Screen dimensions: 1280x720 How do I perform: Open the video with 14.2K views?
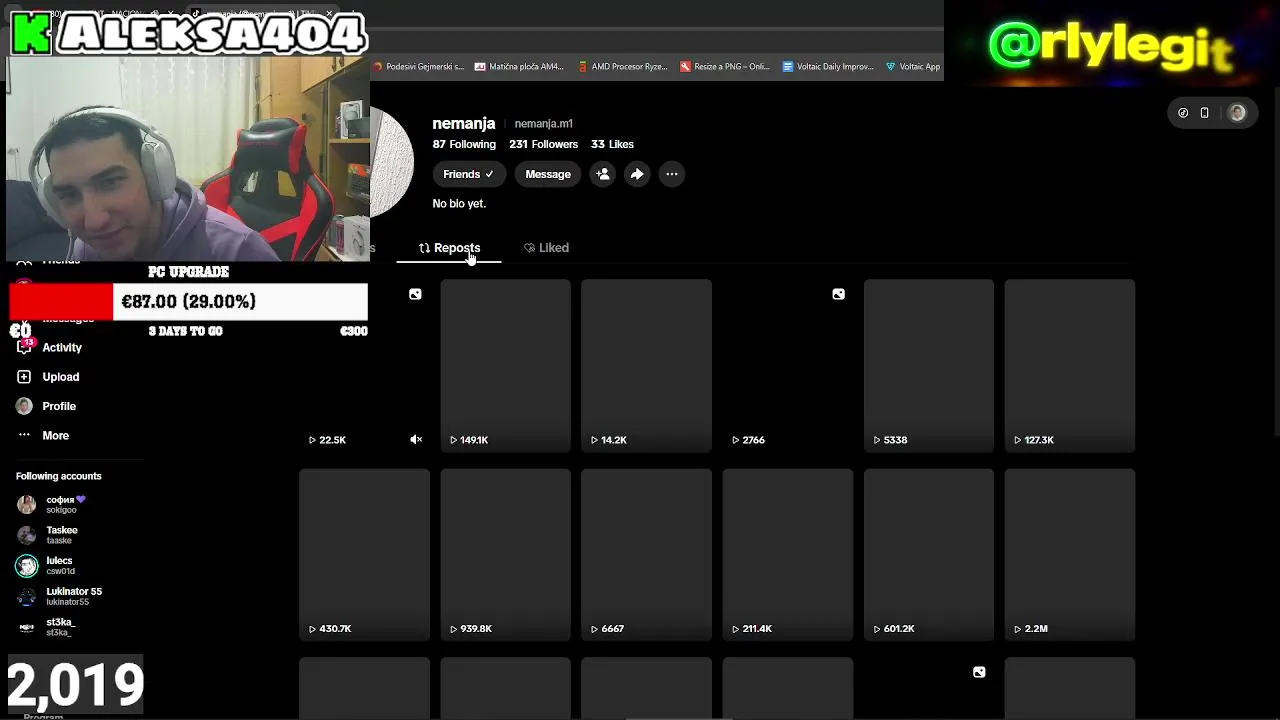tap(646, 365)
